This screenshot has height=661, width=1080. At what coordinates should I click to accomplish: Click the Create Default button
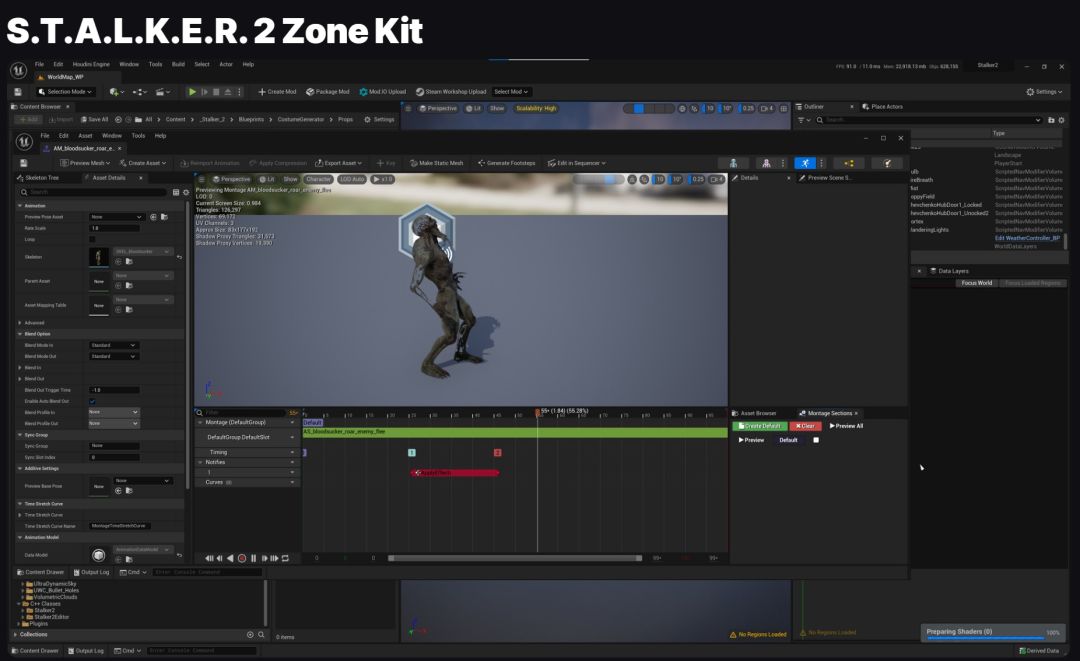coord(760,426)
